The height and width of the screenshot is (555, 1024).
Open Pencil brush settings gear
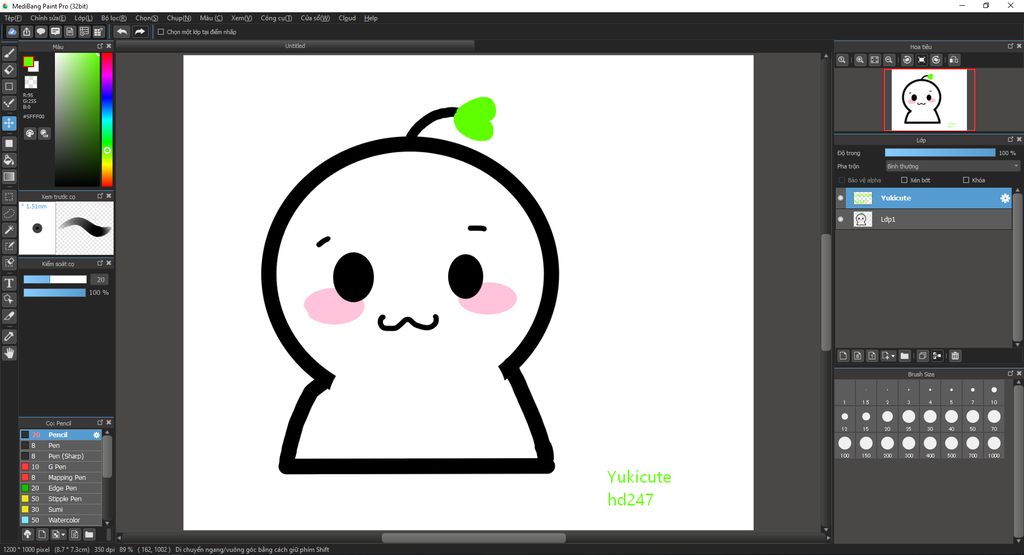pos(97,435)
